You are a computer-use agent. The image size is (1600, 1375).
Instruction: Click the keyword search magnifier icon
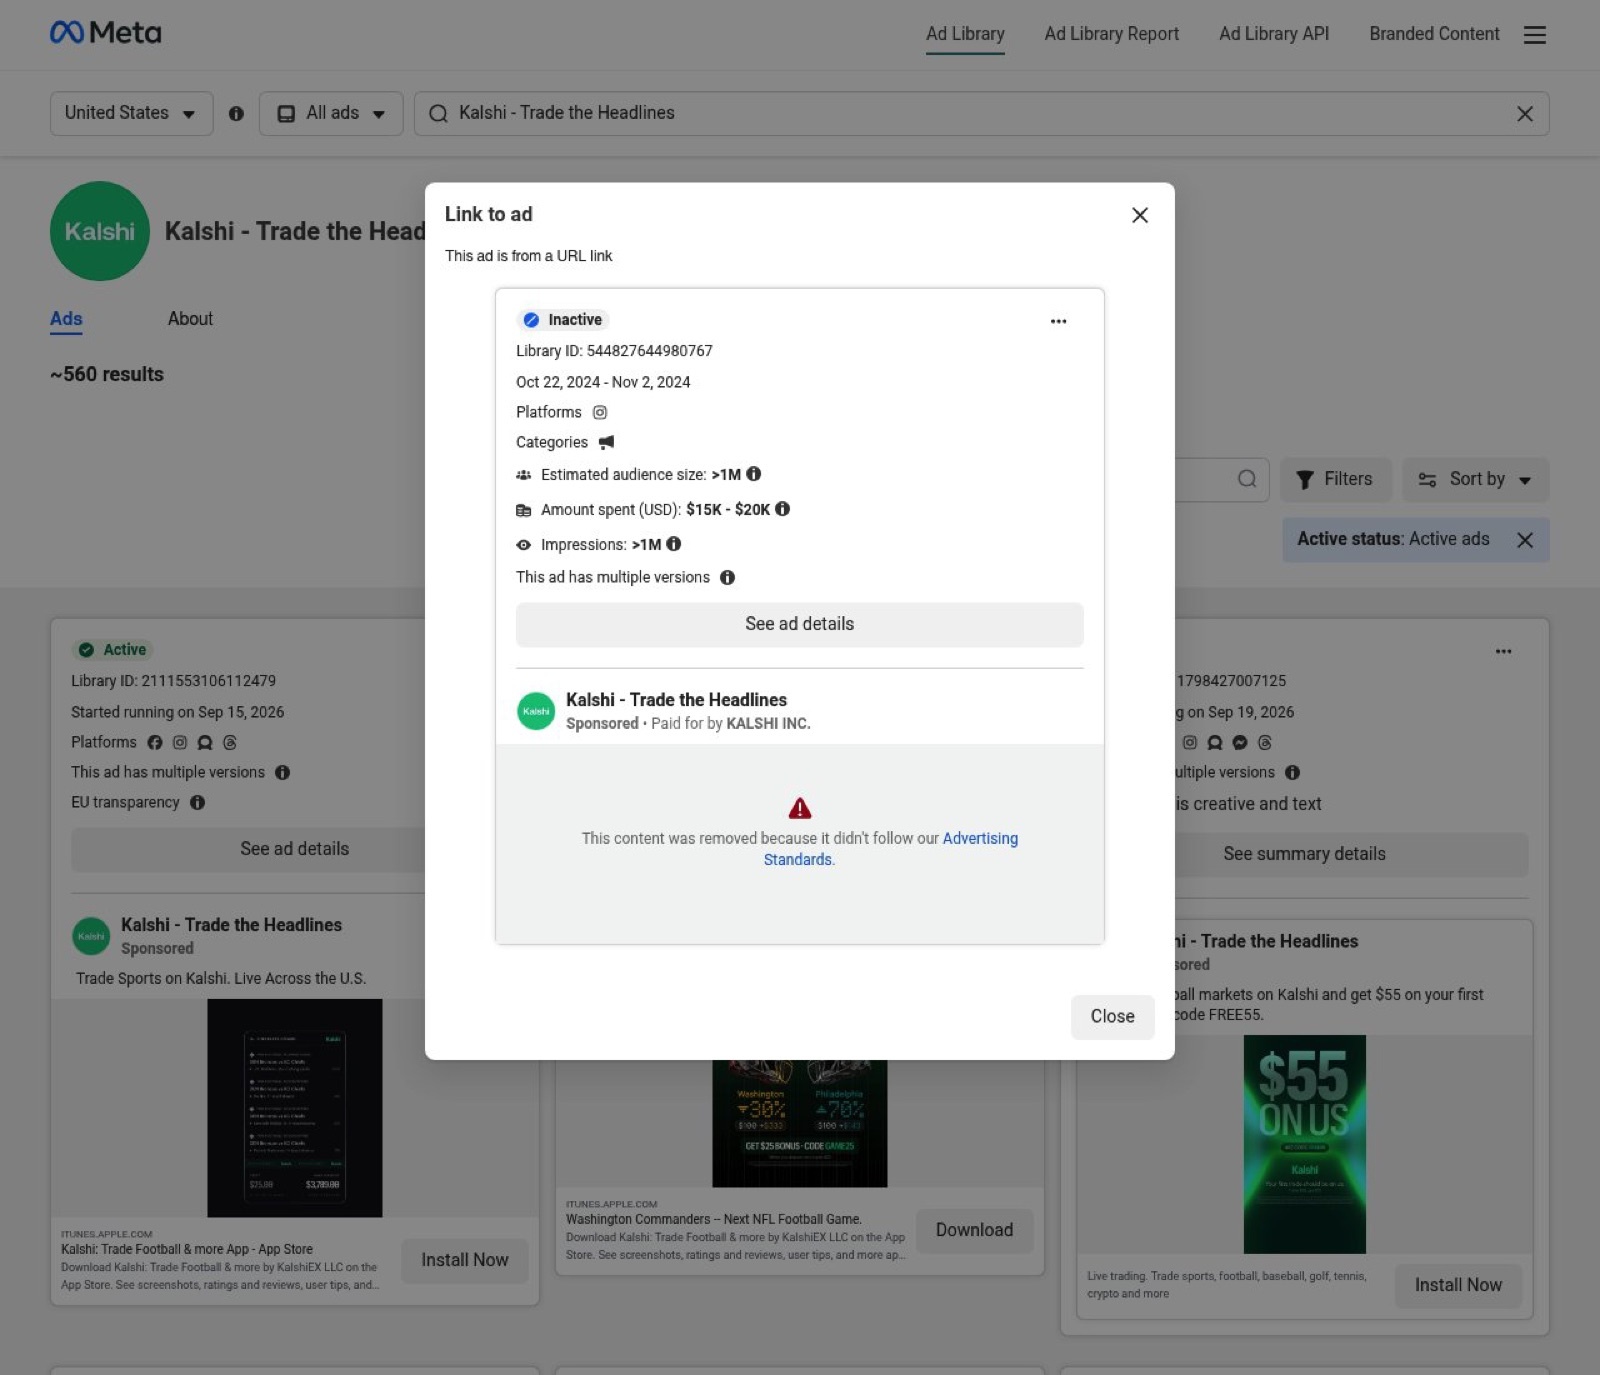[x=1246, y=479]
